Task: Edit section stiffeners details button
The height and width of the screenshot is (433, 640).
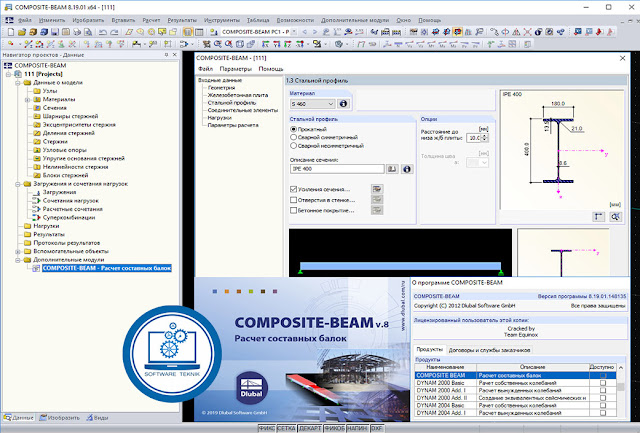Action: tap(377, 189)
